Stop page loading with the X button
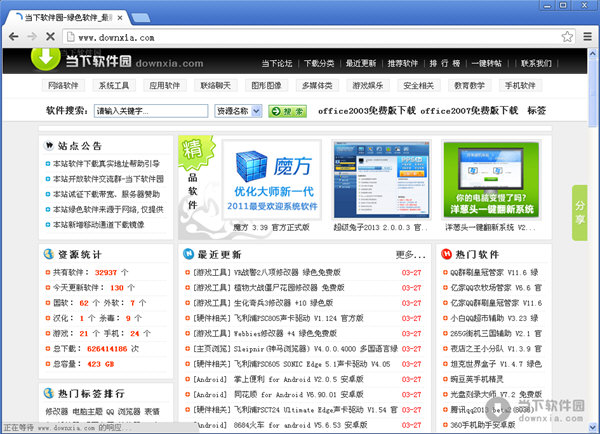This screenshot has width=600, height=434. click(50, 36)
